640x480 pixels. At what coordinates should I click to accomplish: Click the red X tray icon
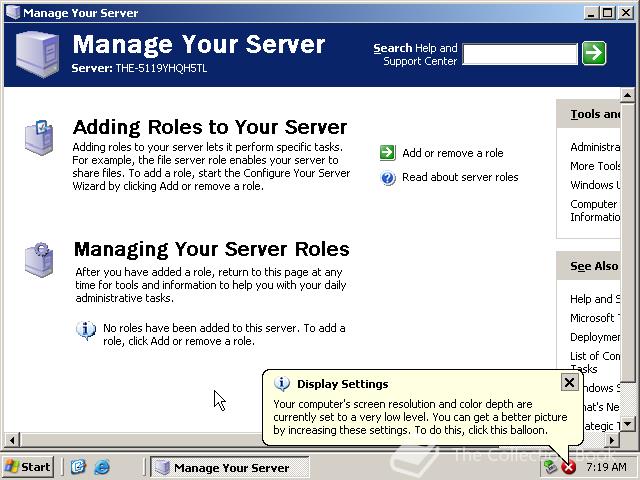click(x=569, y=467)
